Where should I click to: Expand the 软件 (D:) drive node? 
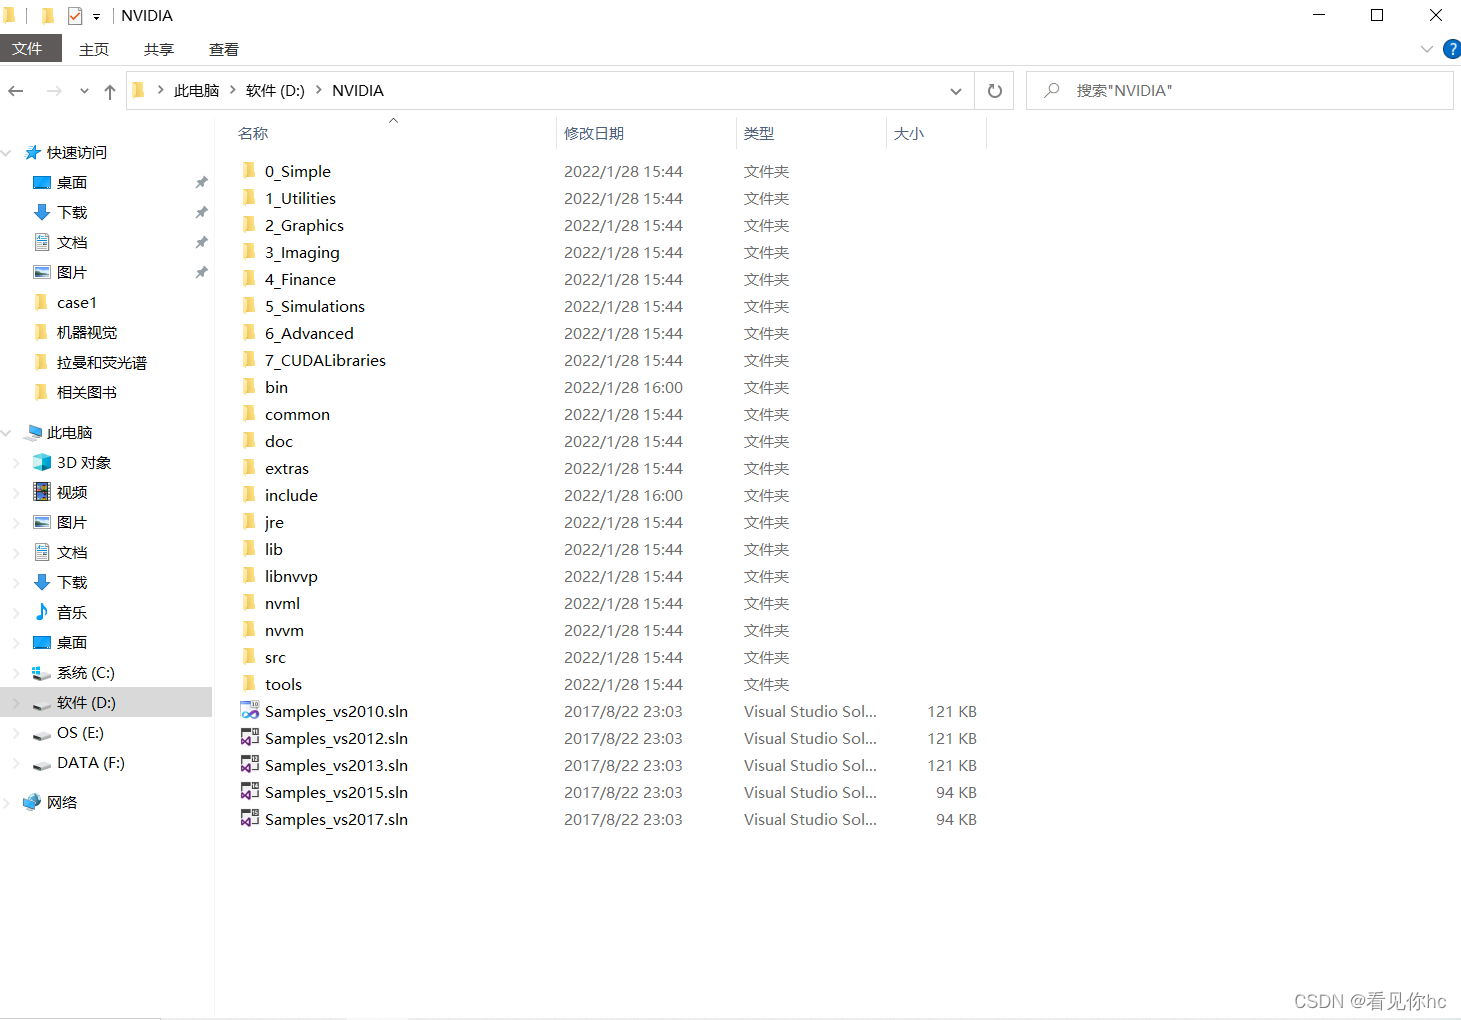16,703
